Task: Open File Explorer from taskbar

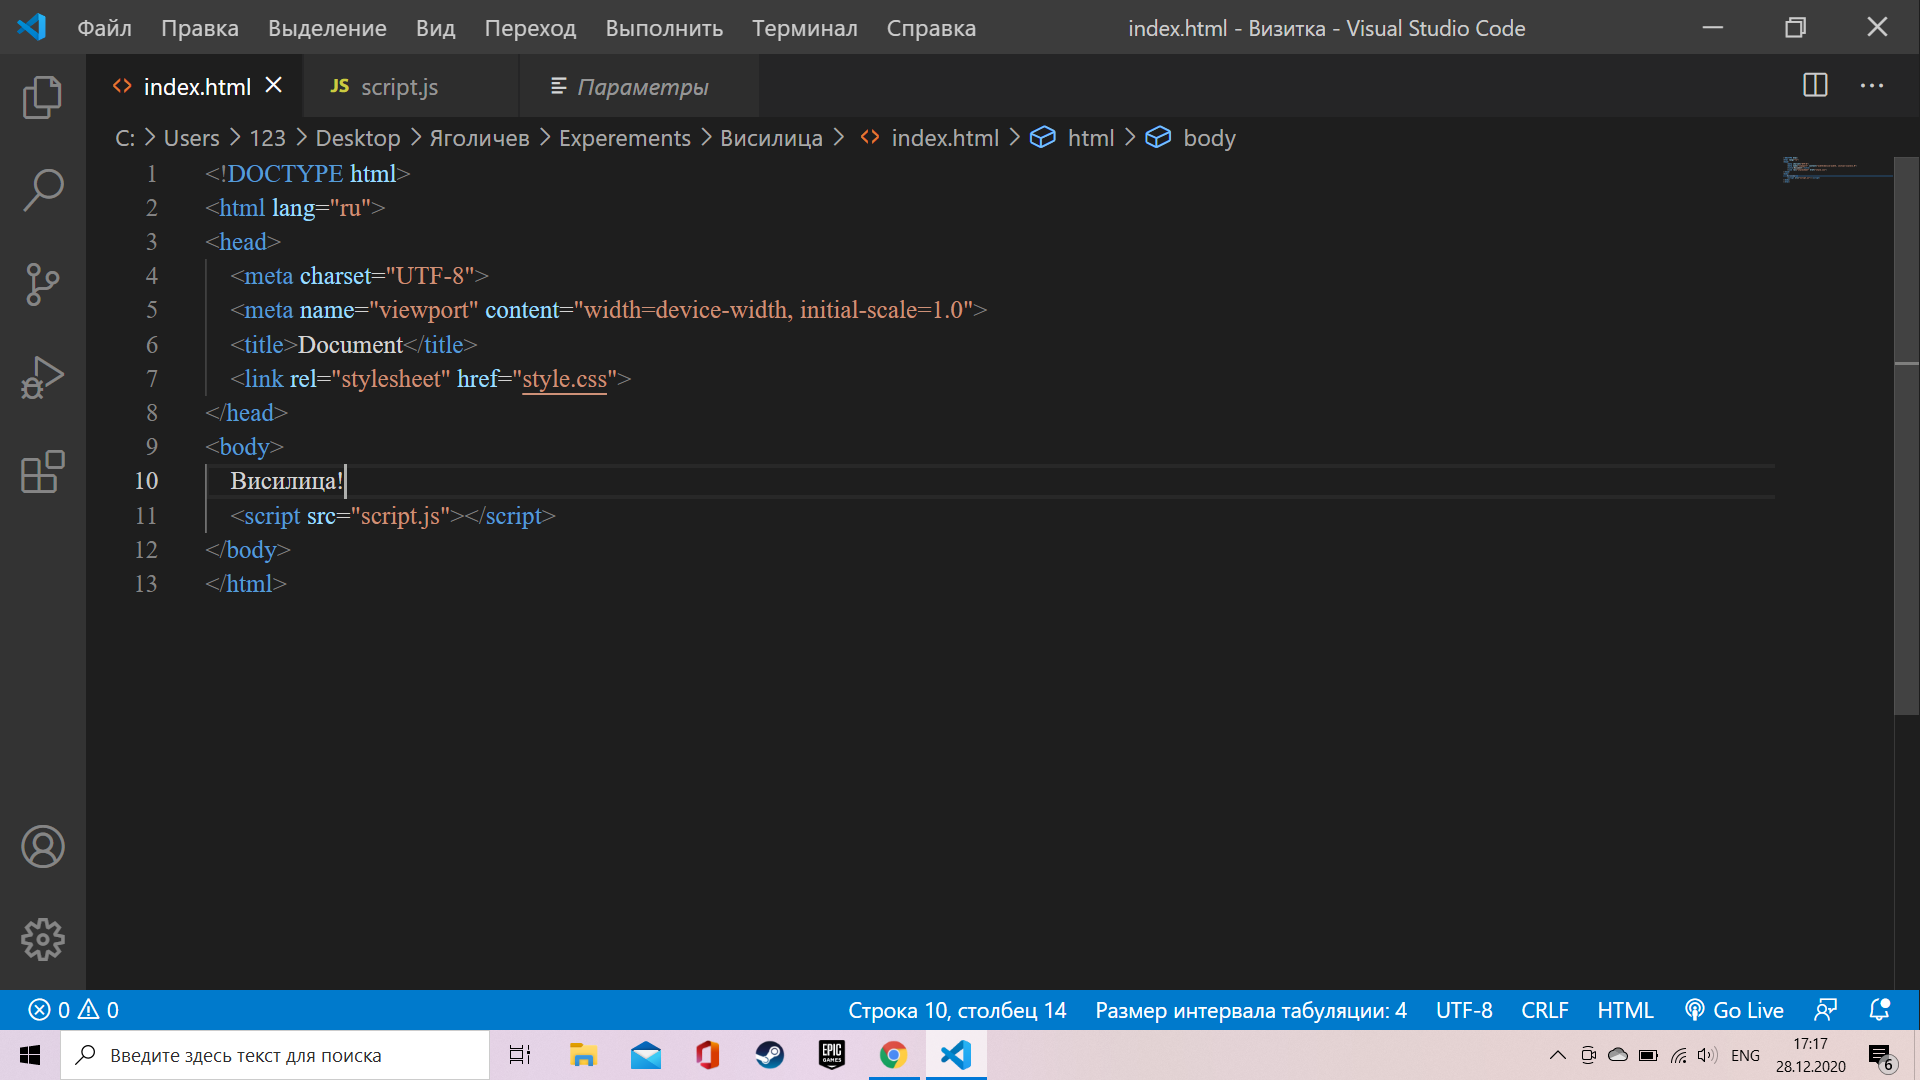Action: tap(583, 1055)
